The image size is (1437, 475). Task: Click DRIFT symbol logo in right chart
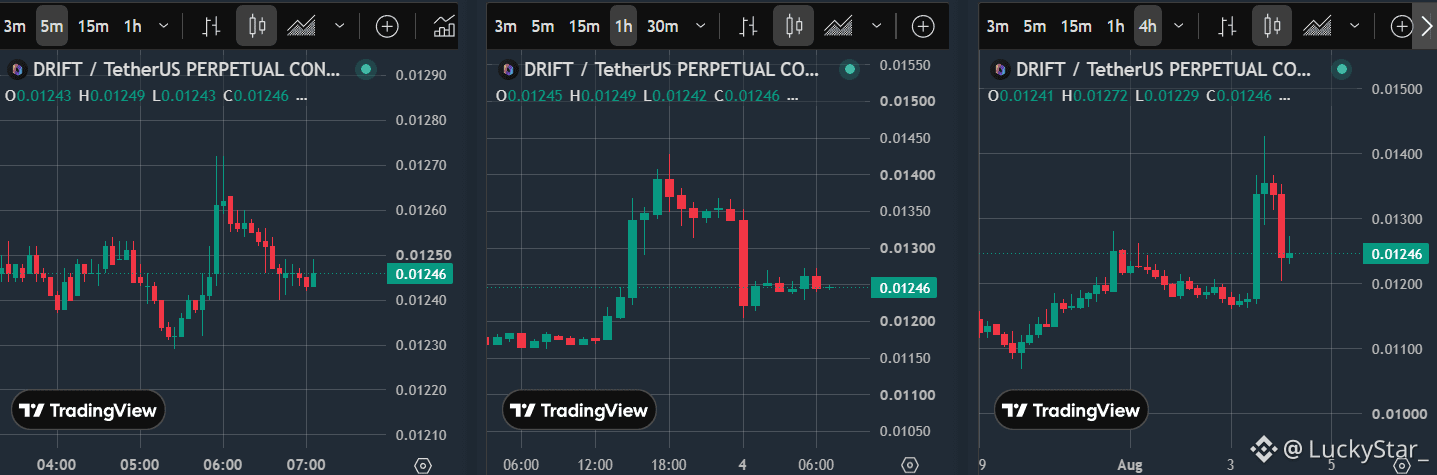pos(1000,70)
